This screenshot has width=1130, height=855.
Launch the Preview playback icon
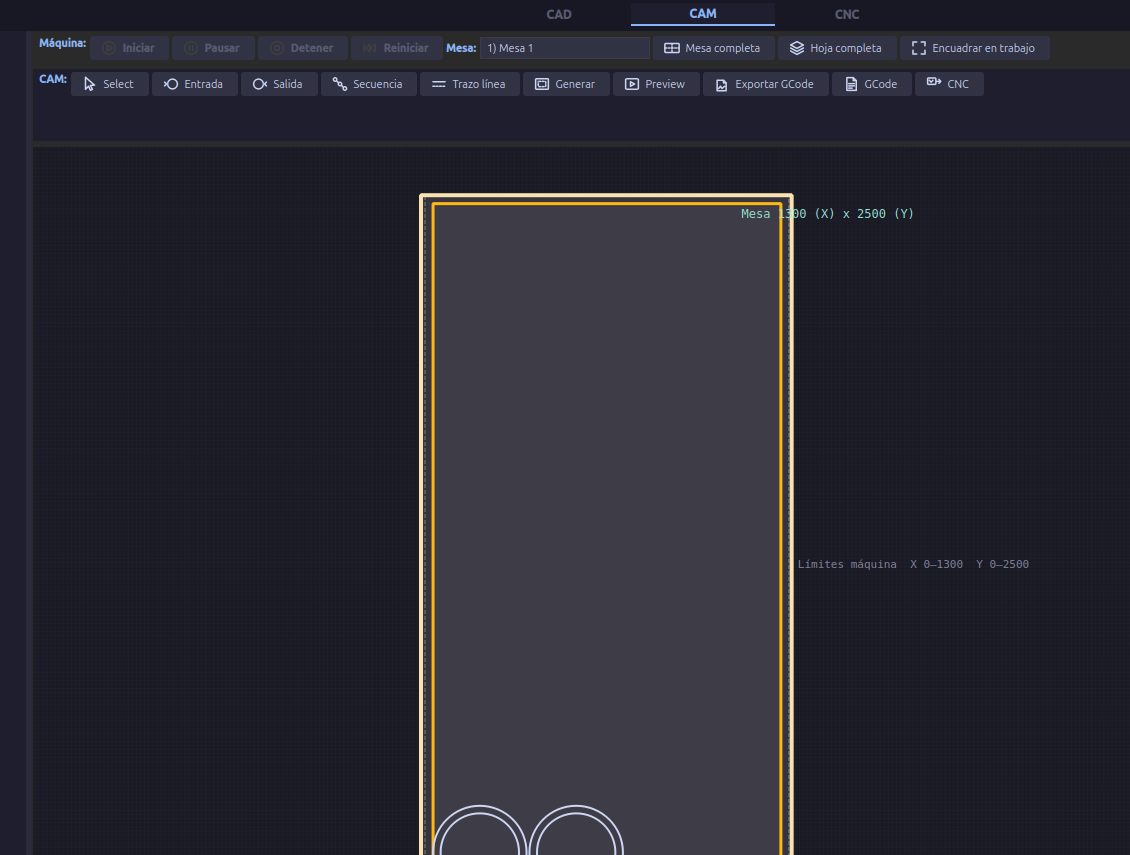632,84
